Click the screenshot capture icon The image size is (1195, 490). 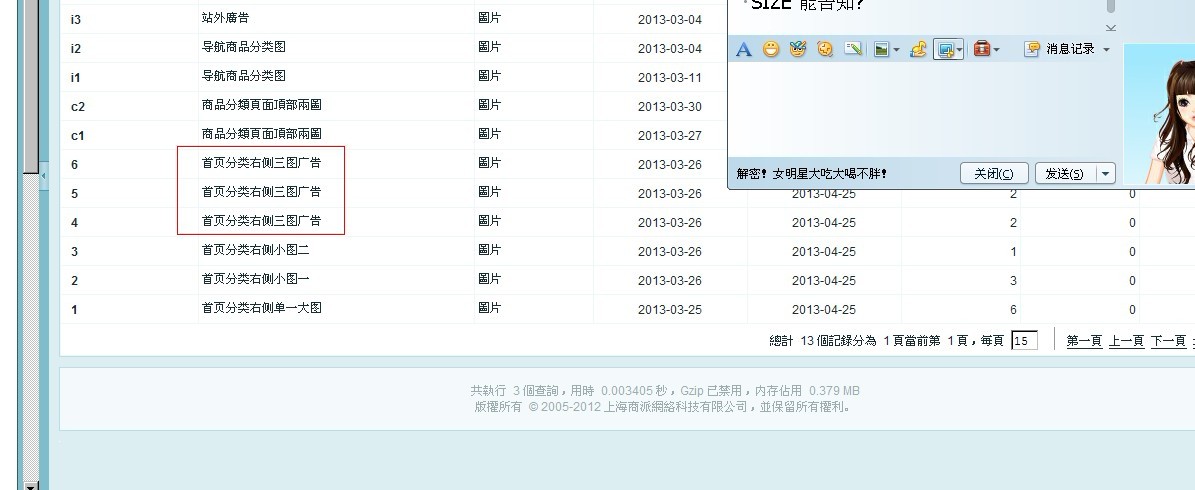tap(946, 50)
